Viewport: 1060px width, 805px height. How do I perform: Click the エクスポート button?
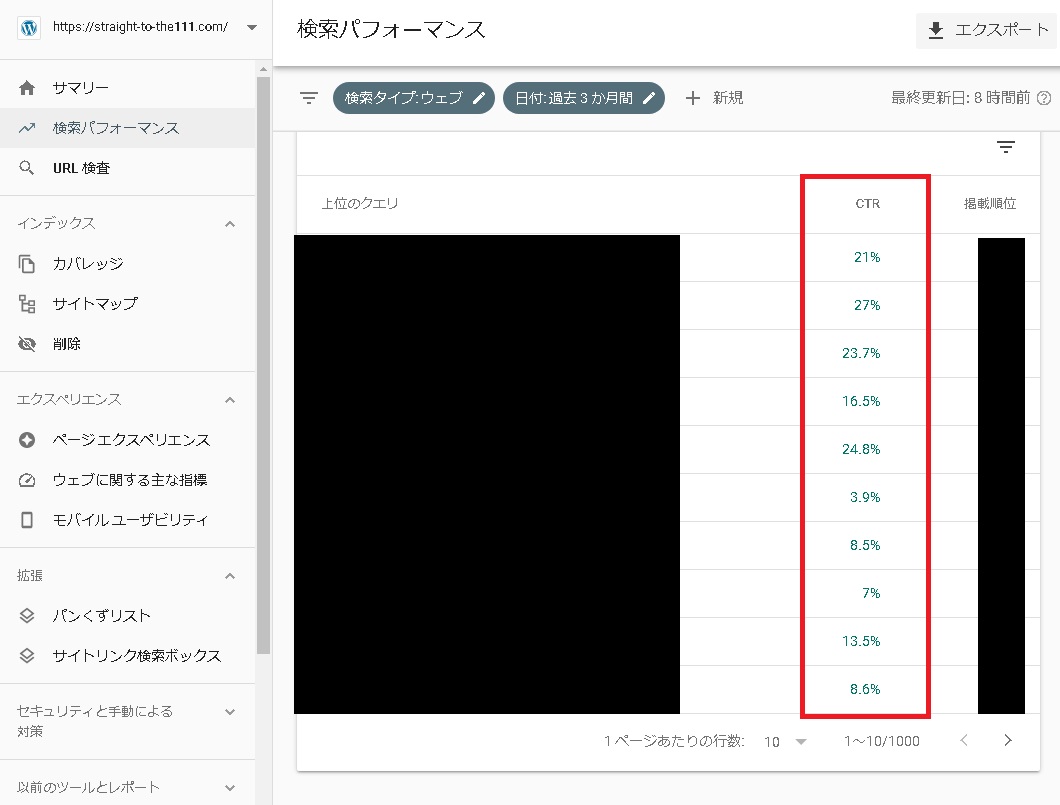coord(987,30)
